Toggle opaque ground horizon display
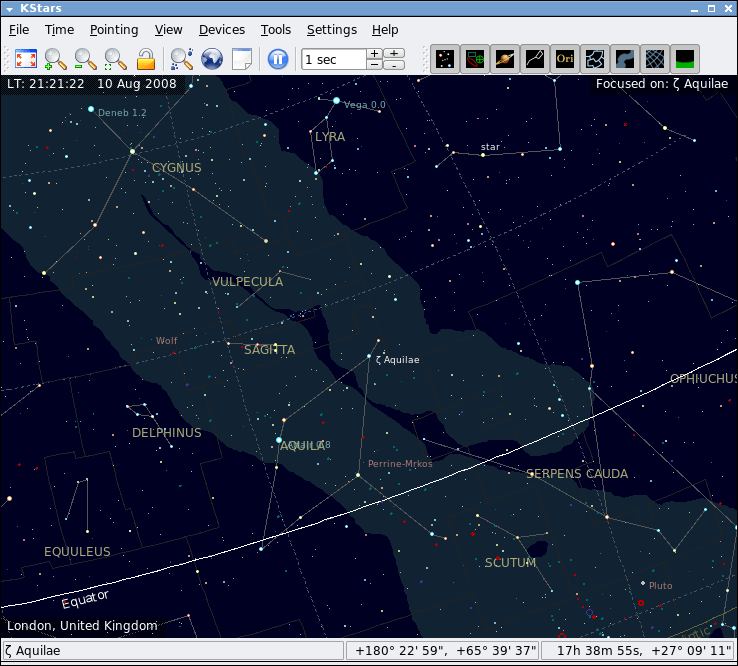Viewport: 738px width, 666px height. point(685,59)
